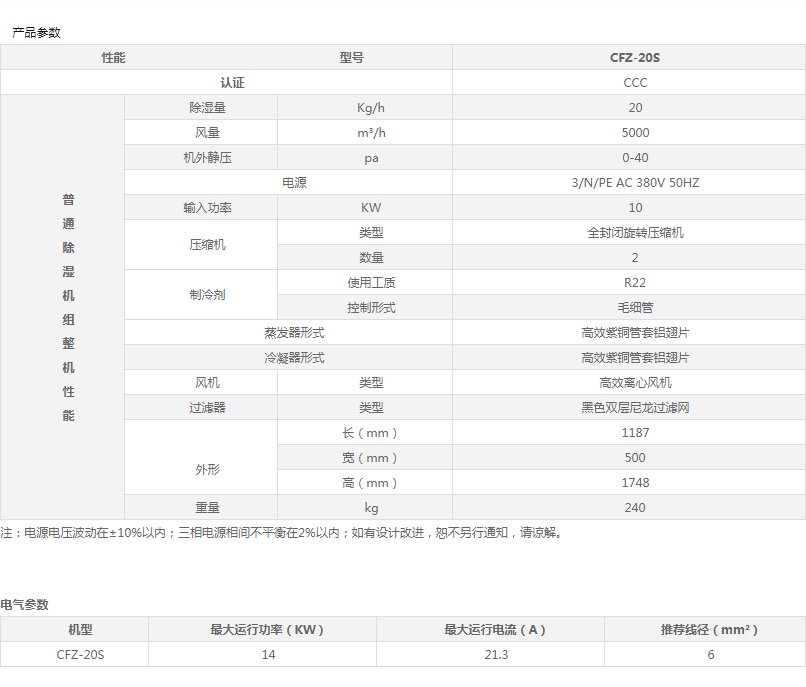806x687 pixels.
Task: Click the 3/N/PE AC 380V 50HZ value
Action: [635, 183]
